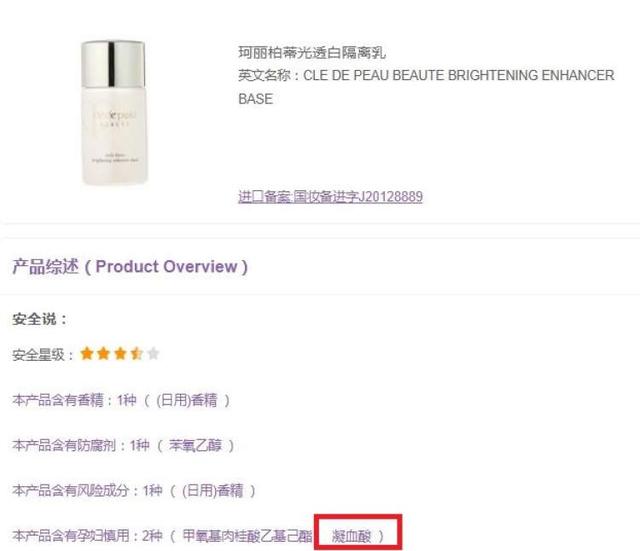Click the product name 珂丽柏蒂光透白隔离乳
The image size is (640, 551).
(312, 52)
